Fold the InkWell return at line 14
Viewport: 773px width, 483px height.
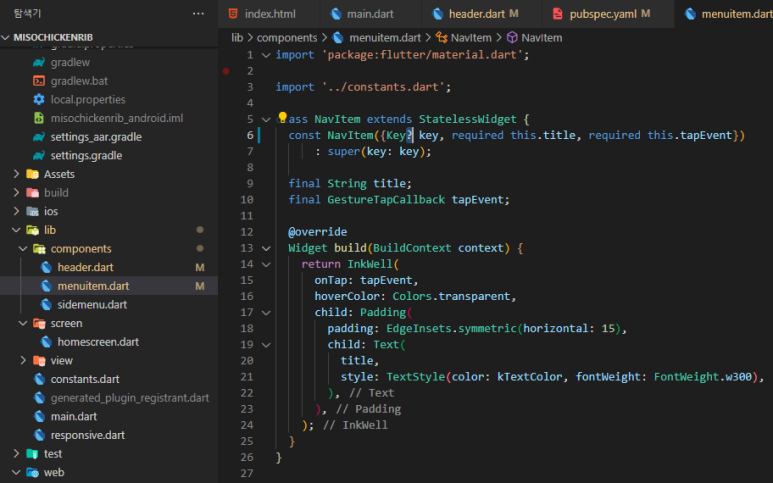(266, 265)
